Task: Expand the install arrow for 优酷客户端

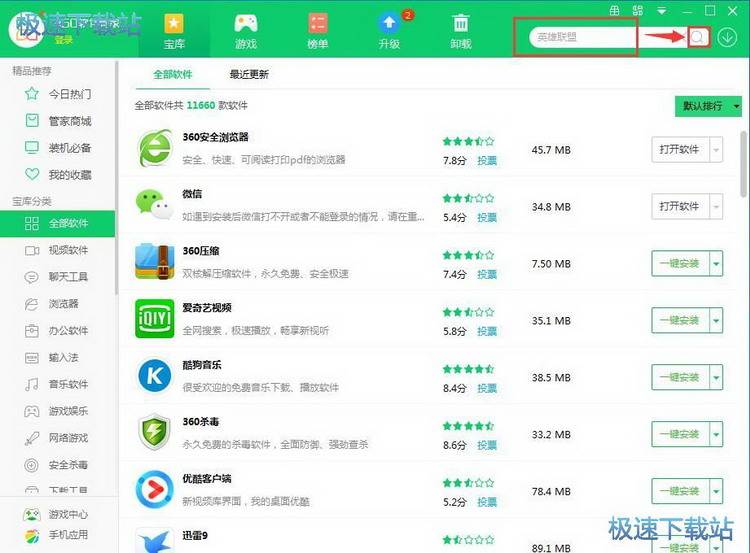Action: click(x=716, y=491)
